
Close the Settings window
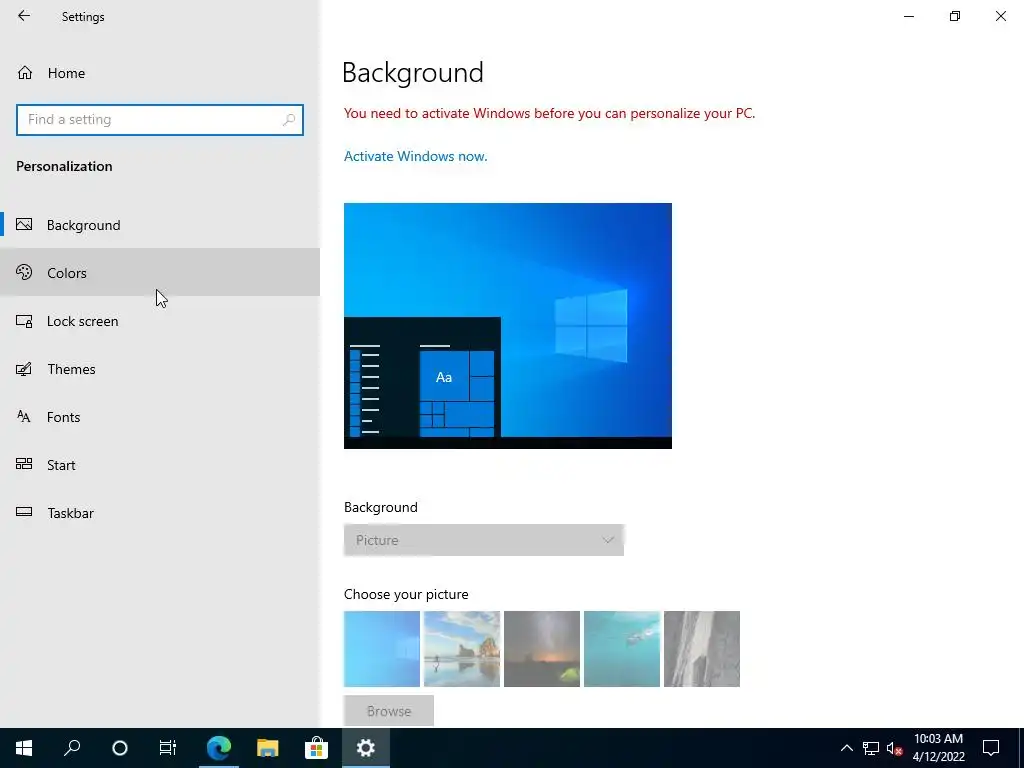tap(1000, 16)
